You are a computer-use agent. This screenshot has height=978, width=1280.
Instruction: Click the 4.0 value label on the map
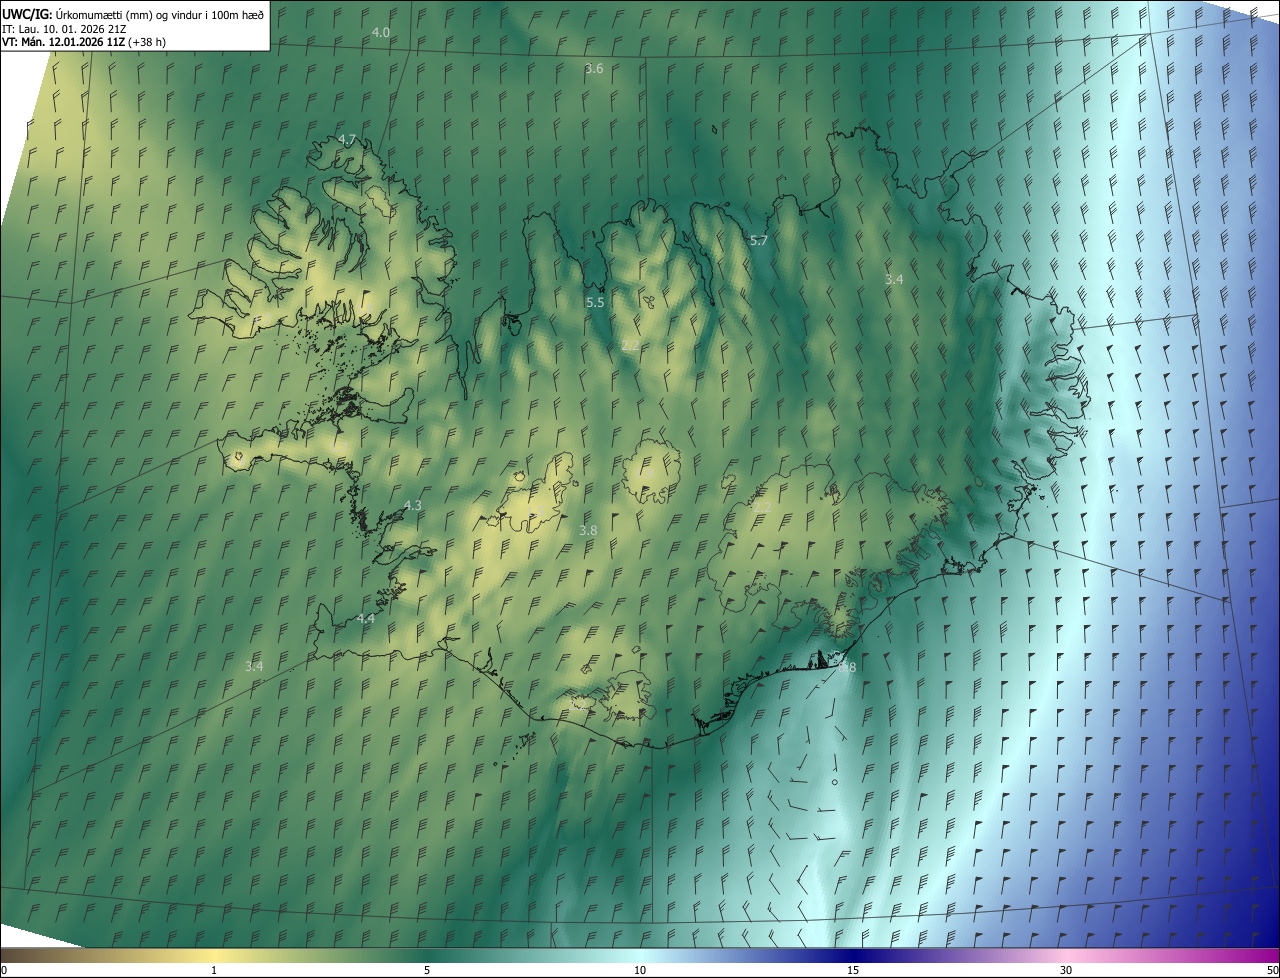(381, 32)
